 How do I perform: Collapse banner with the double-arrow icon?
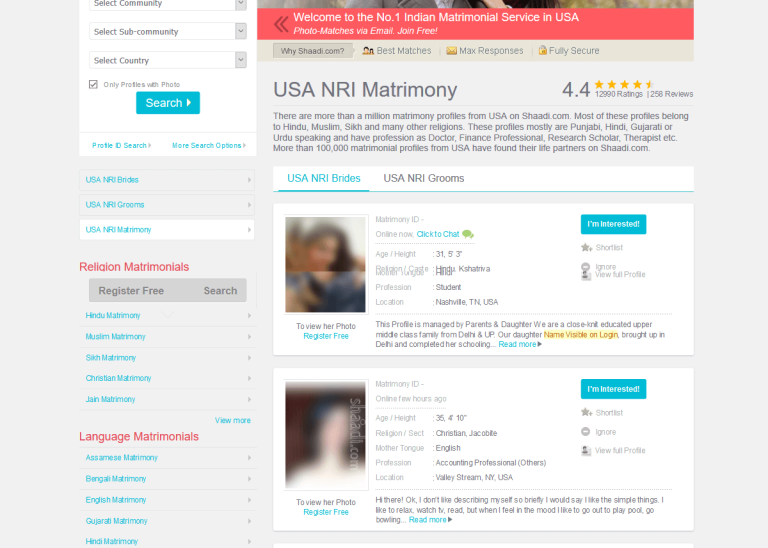tap(281, 24)
